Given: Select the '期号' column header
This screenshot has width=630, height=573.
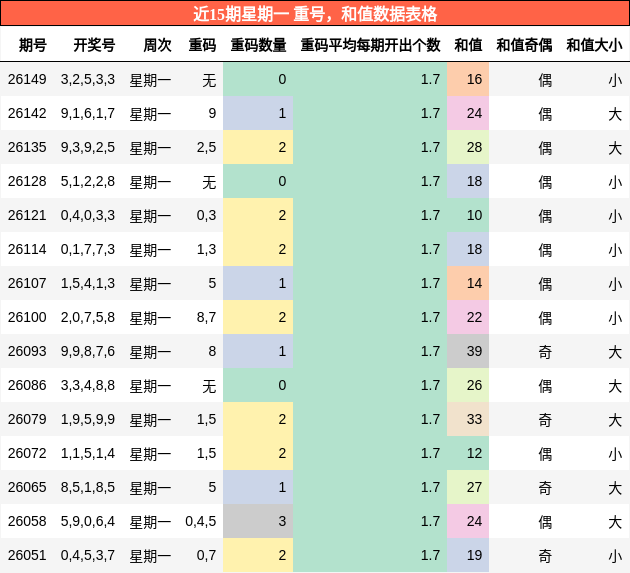Looking at the screenshot, I should tap(33, 45).
